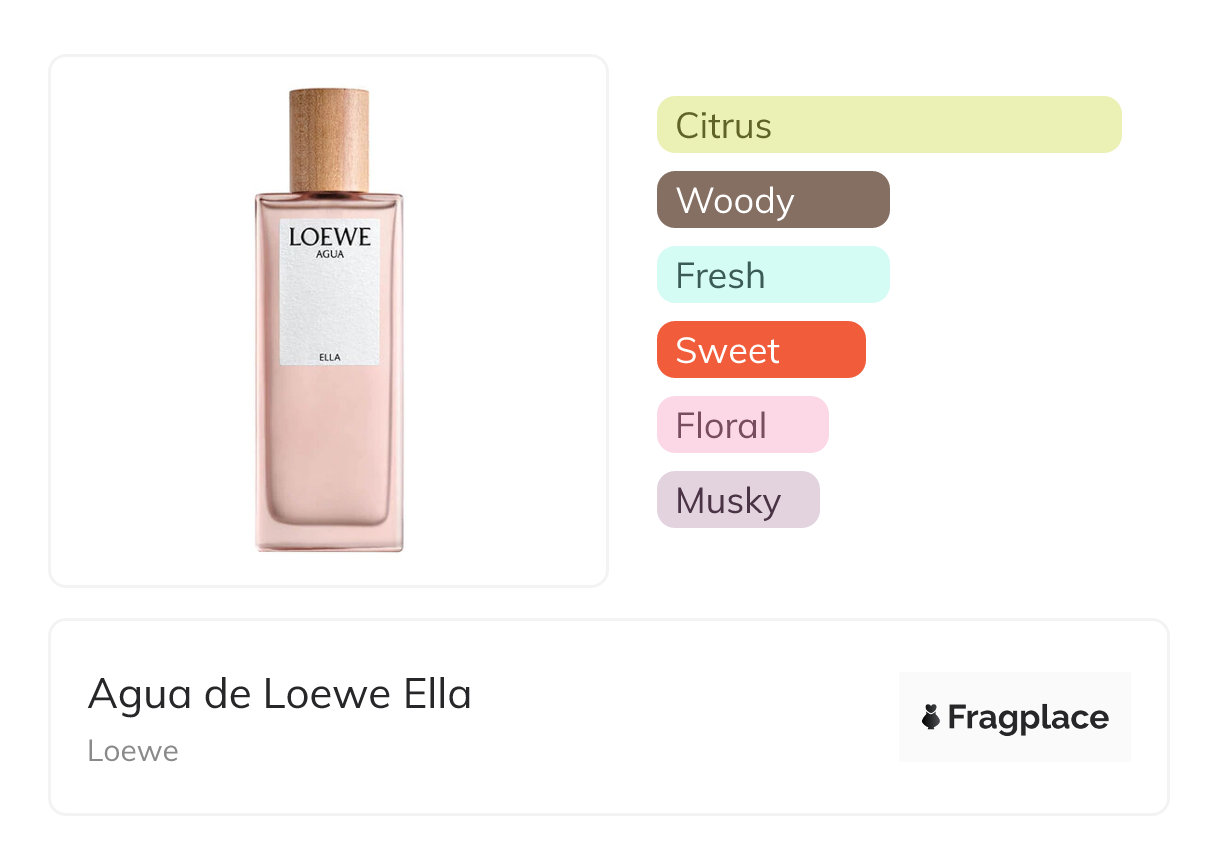The height and width of the screenshot is (864, 1218).
Task: Choose the Musky accord tag
Action: coord(737,500)
